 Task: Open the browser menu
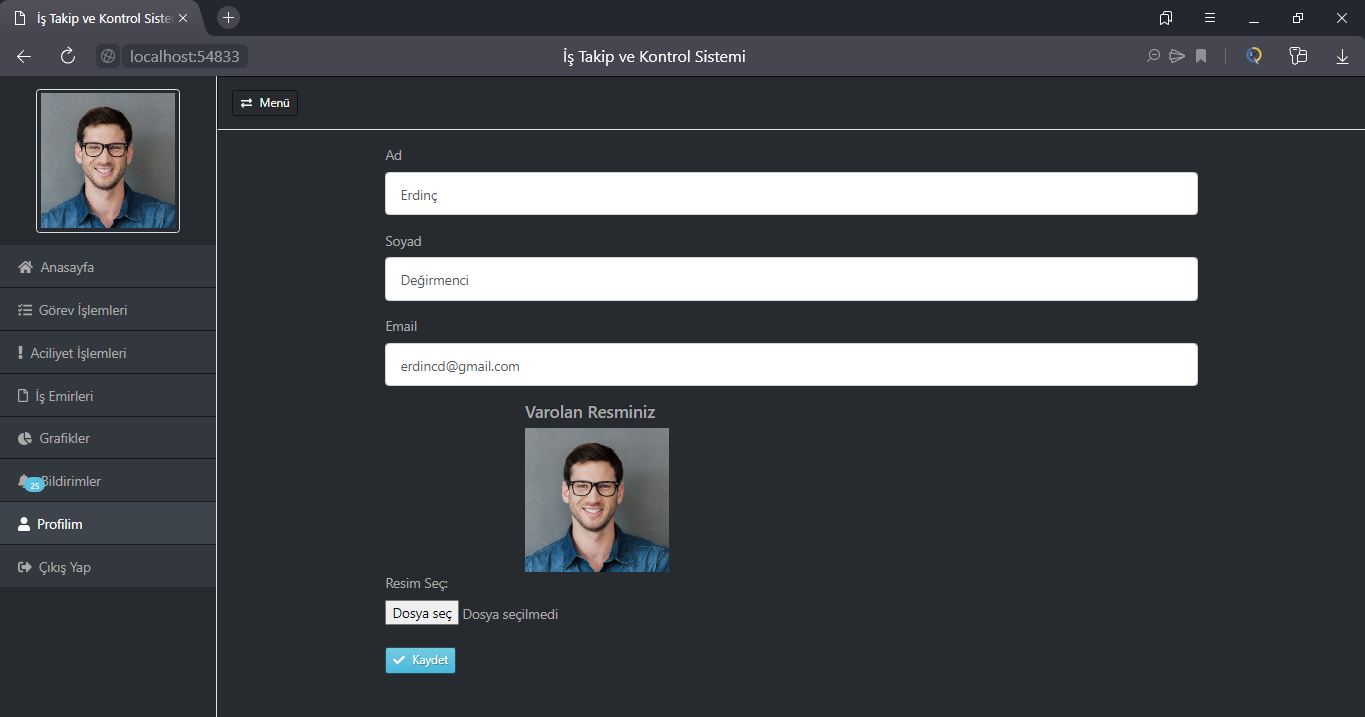tap(1209, 17)
